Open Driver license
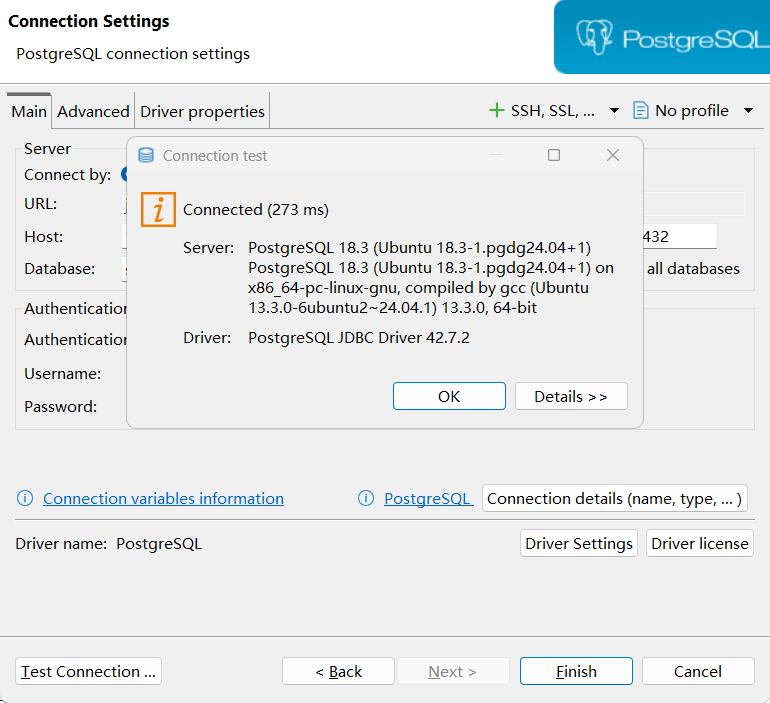This screenshot has height=703, width=770. (x=700, y=543)
